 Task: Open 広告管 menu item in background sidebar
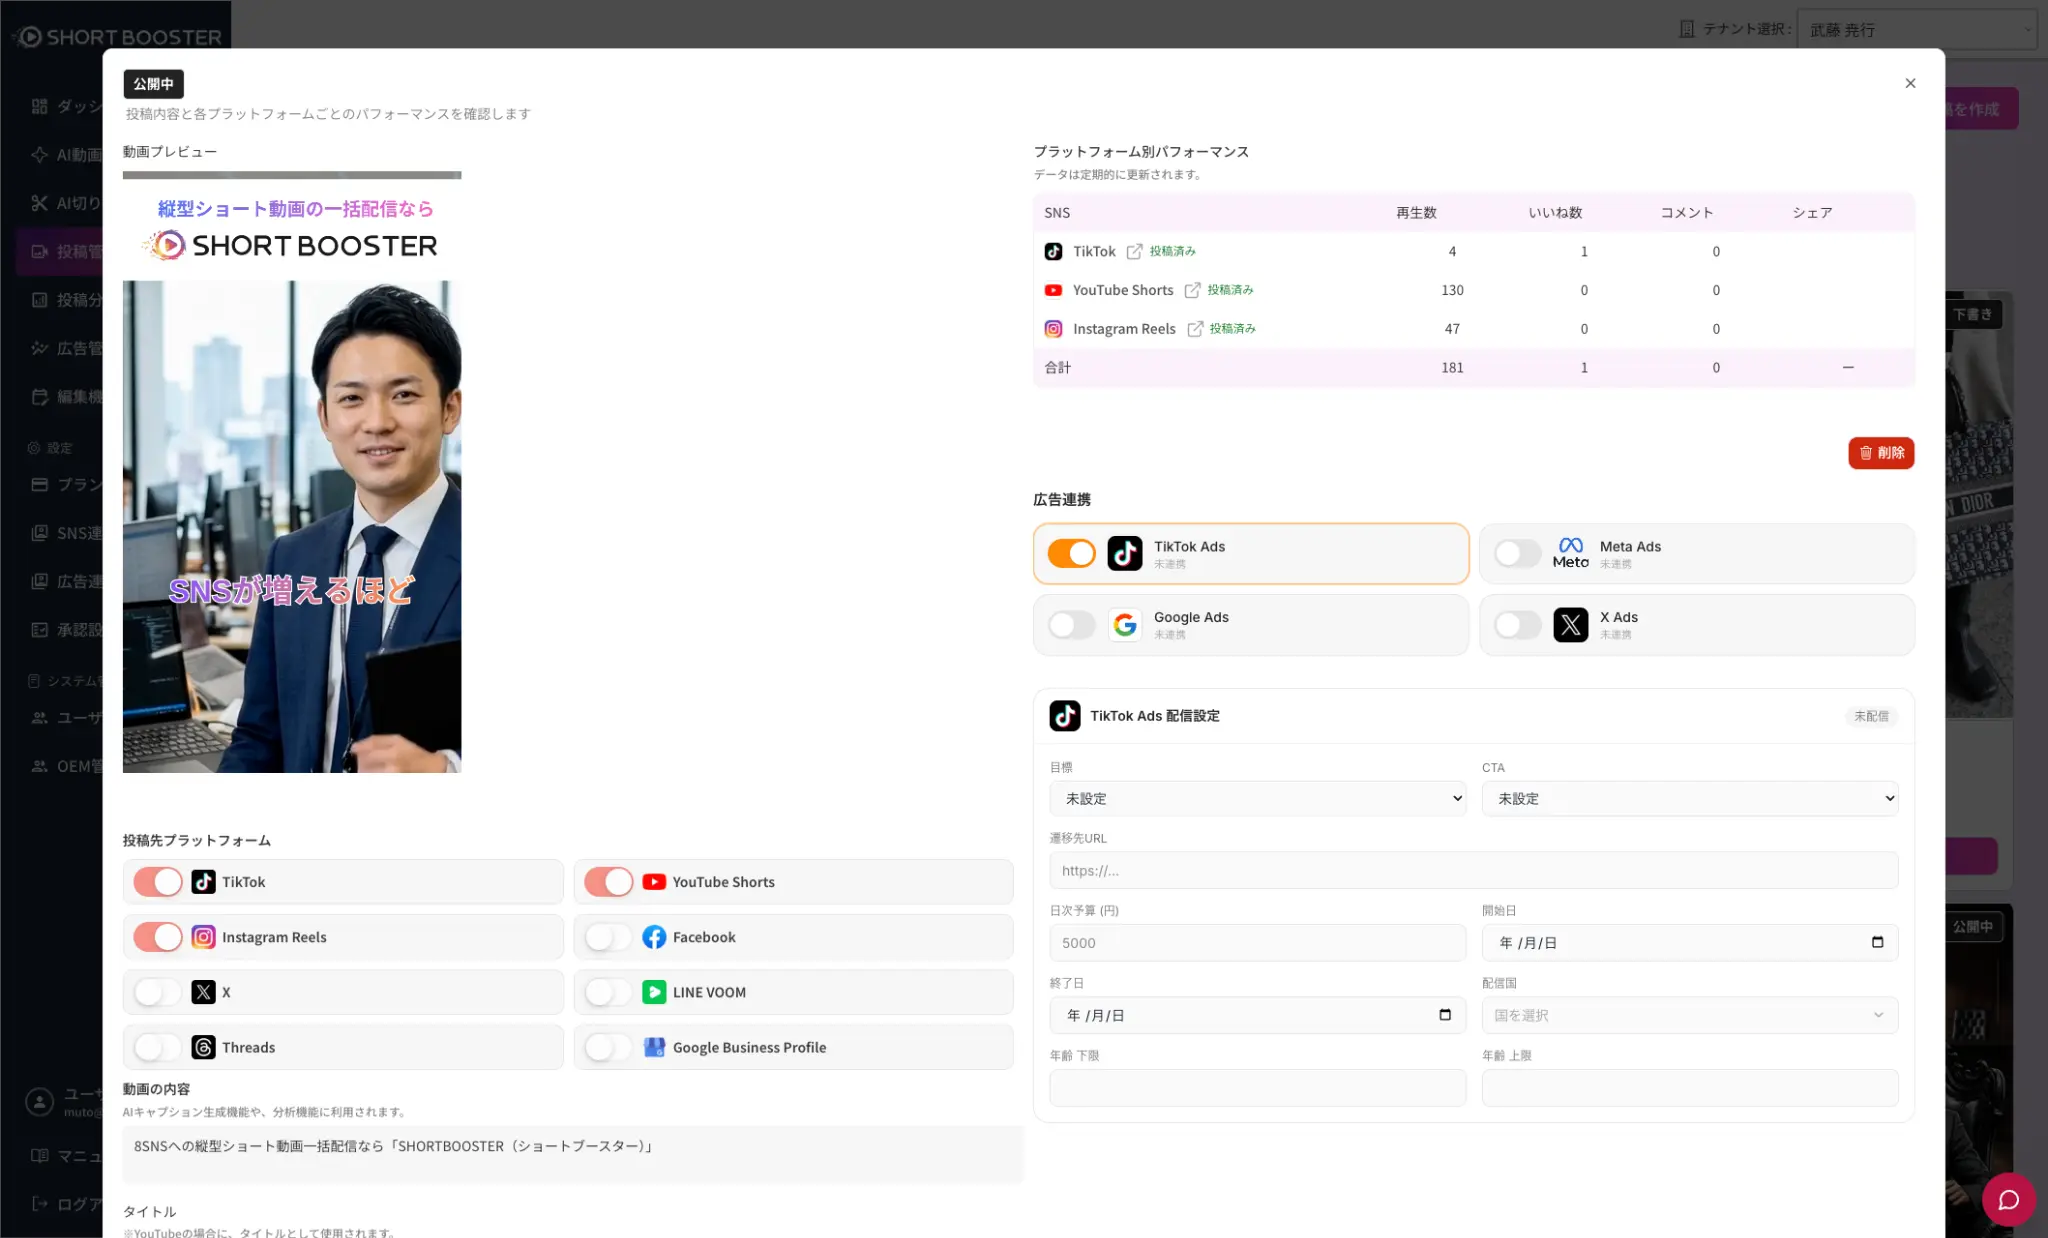pyautogui.click(x=66, y=348)
